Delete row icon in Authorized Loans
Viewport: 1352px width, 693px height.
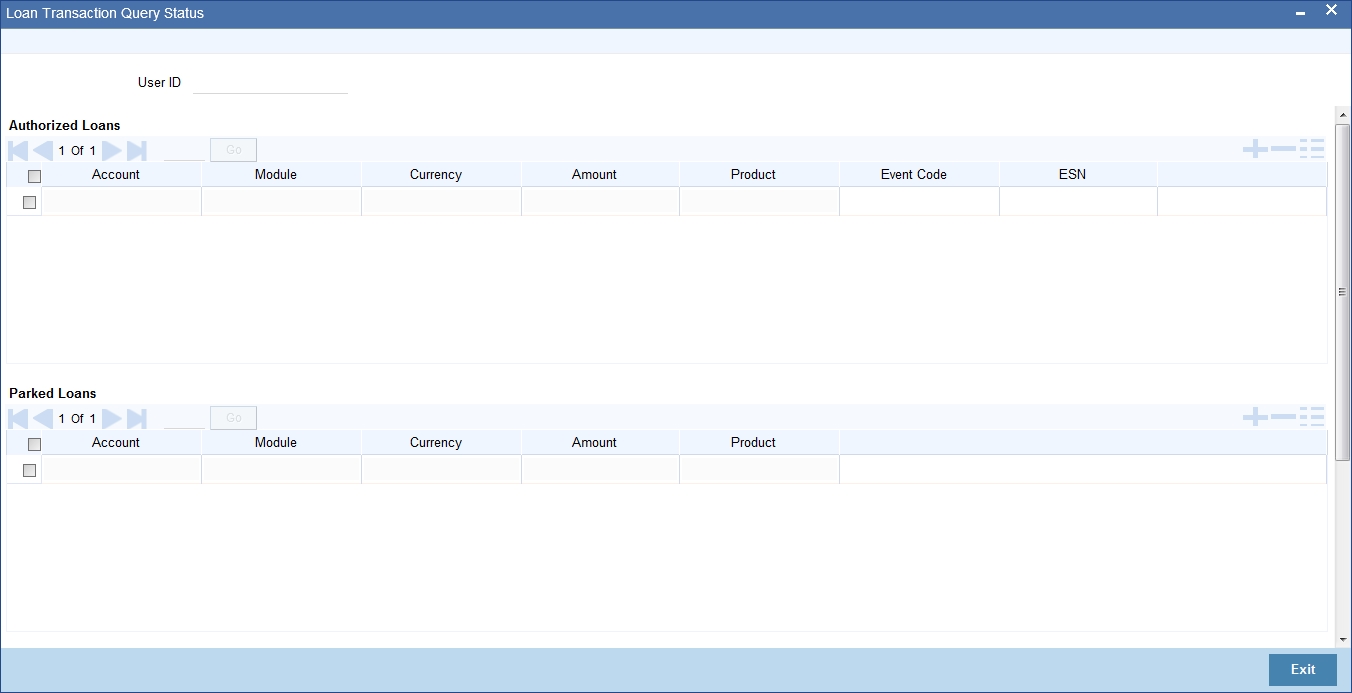(x=1283, y=150)
